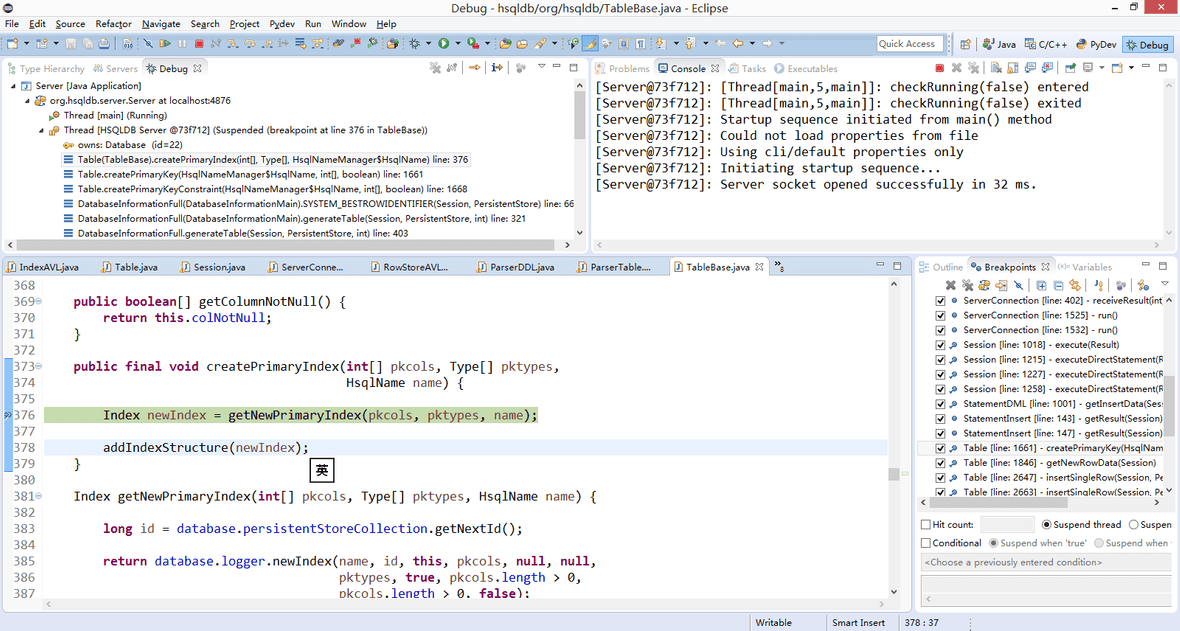Click Link with Debug View icon
Image resolution: width=1180 pixels, height=631 pixels.
pyautogui.click(x=1073, y=285)
